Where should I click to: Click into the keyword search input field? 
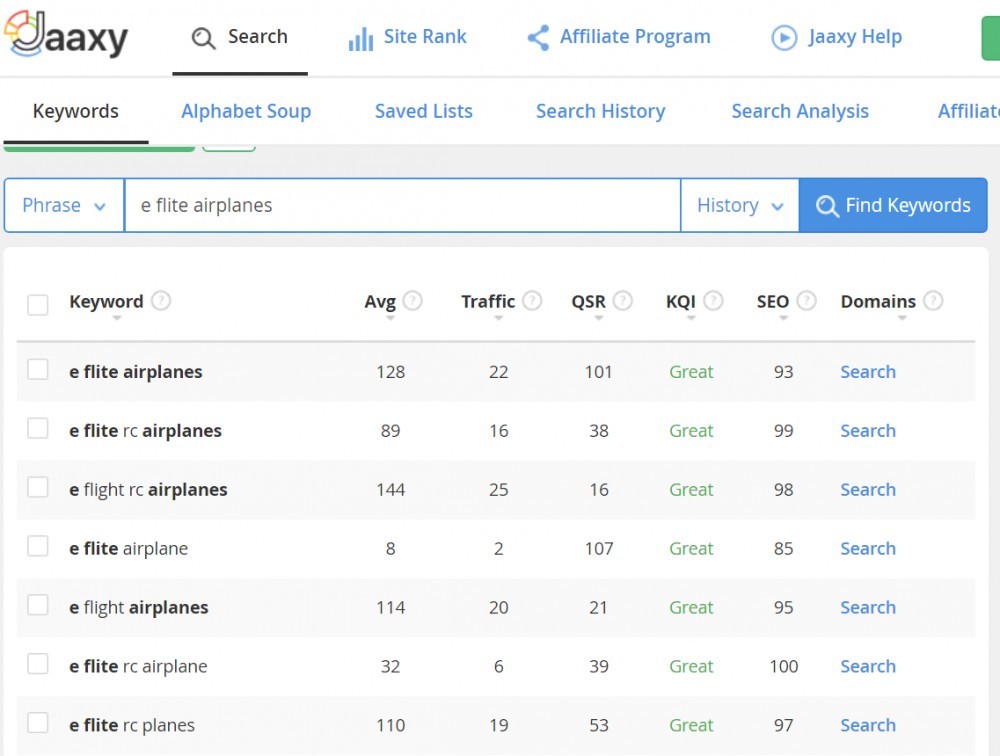coord(402,205)
